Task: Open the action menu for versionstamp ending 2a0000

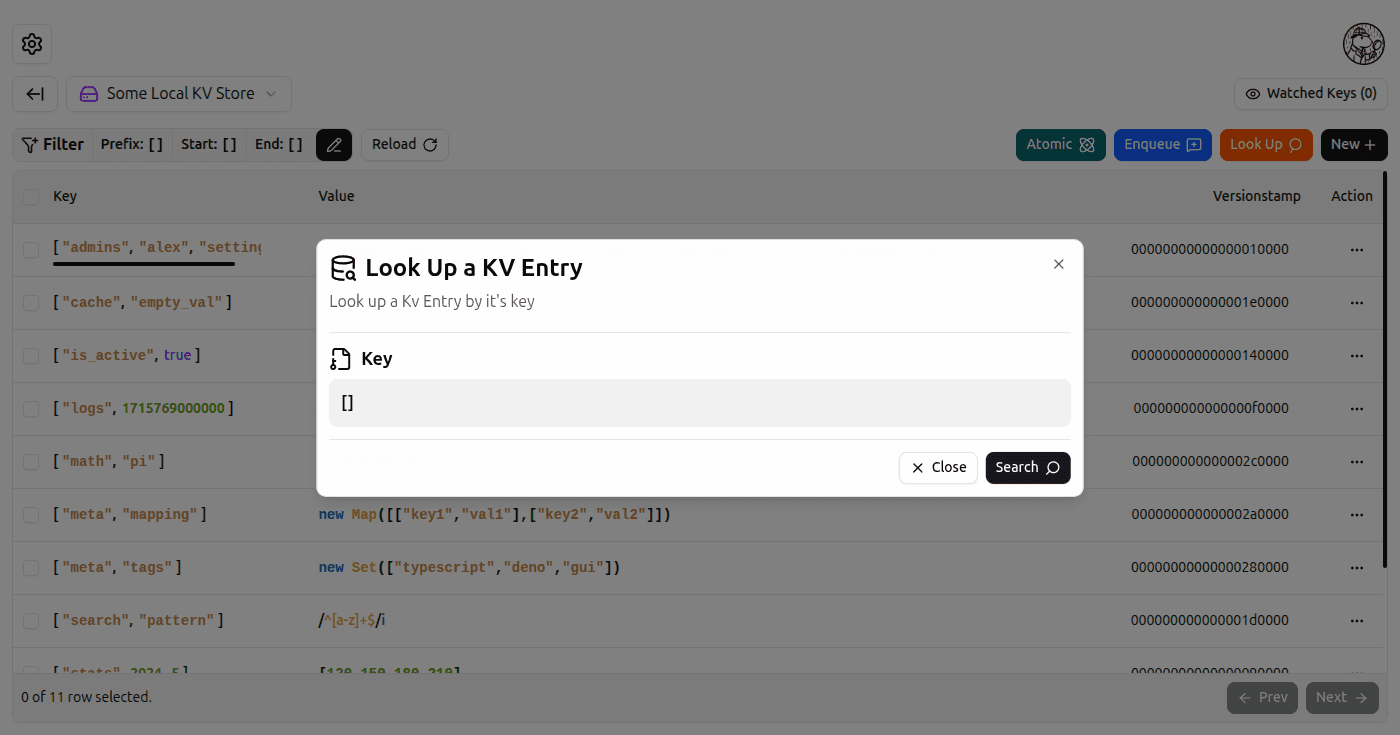Action: point(1357,514)
